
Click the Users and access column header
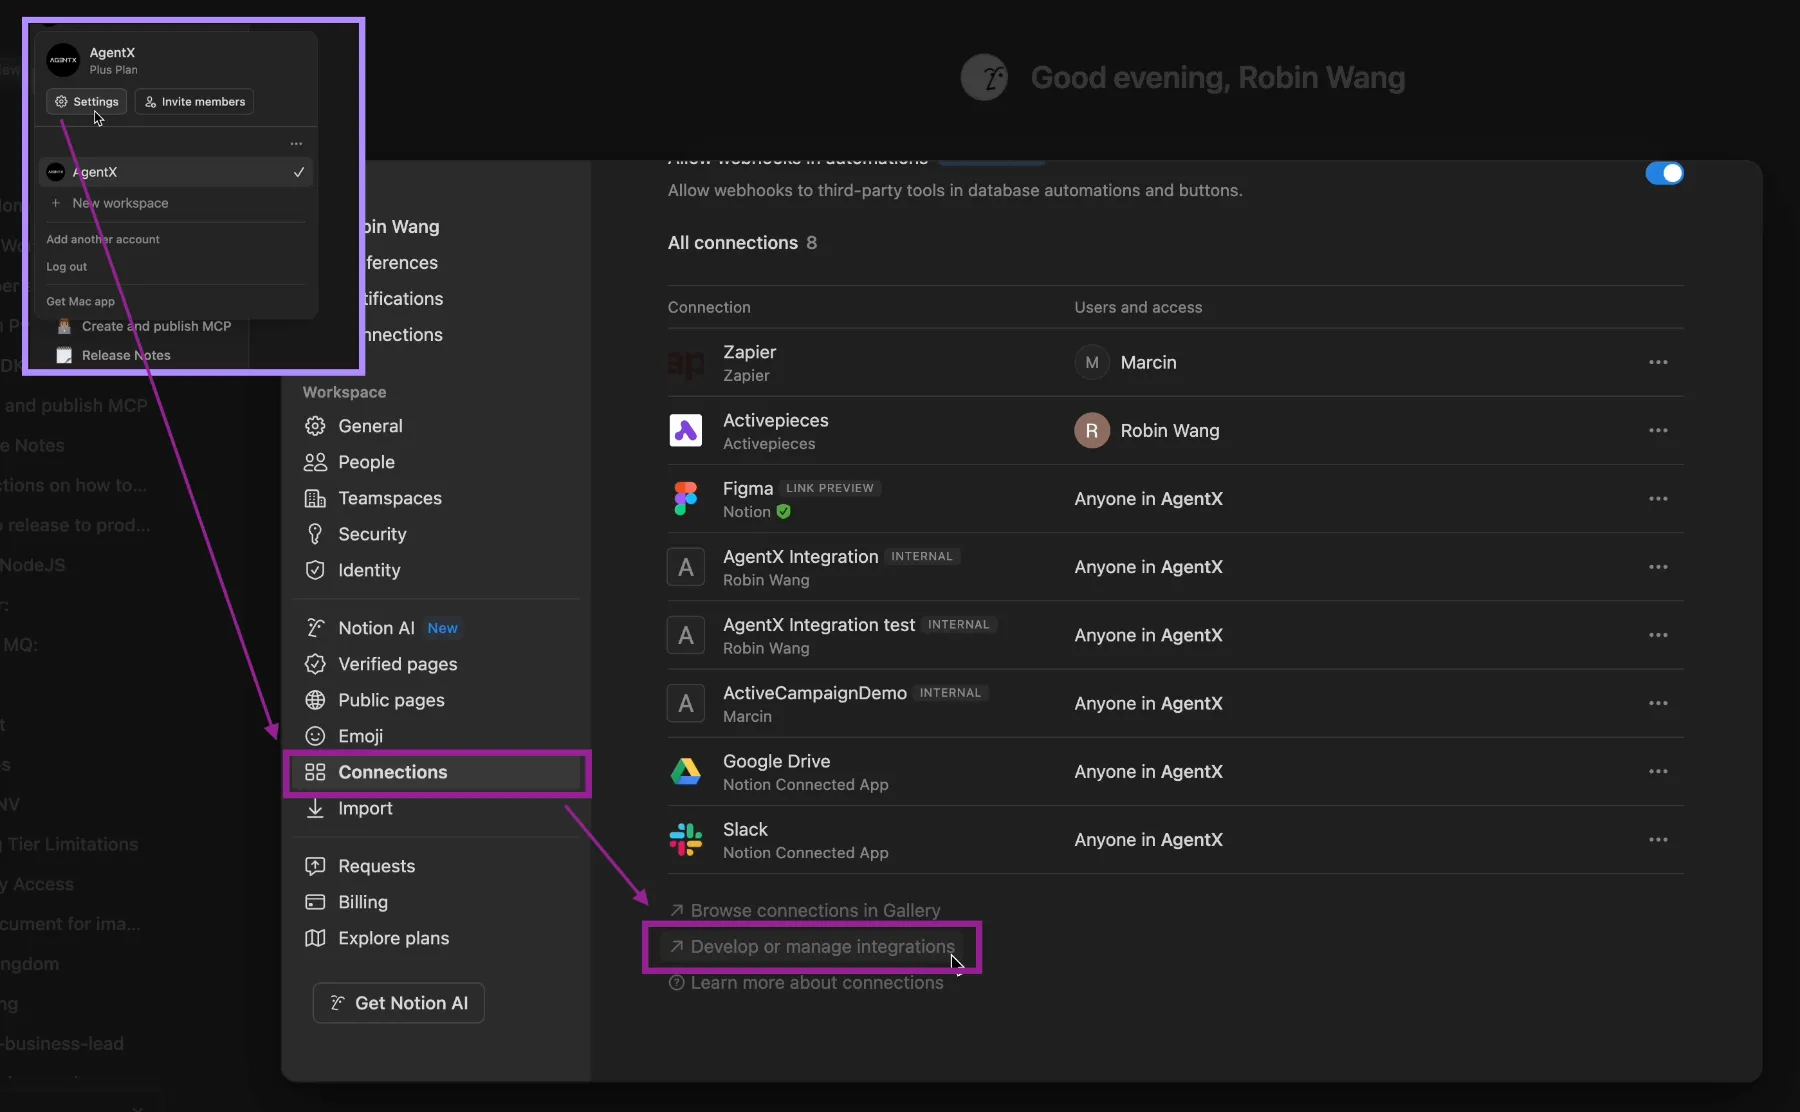coord(1138,307)
